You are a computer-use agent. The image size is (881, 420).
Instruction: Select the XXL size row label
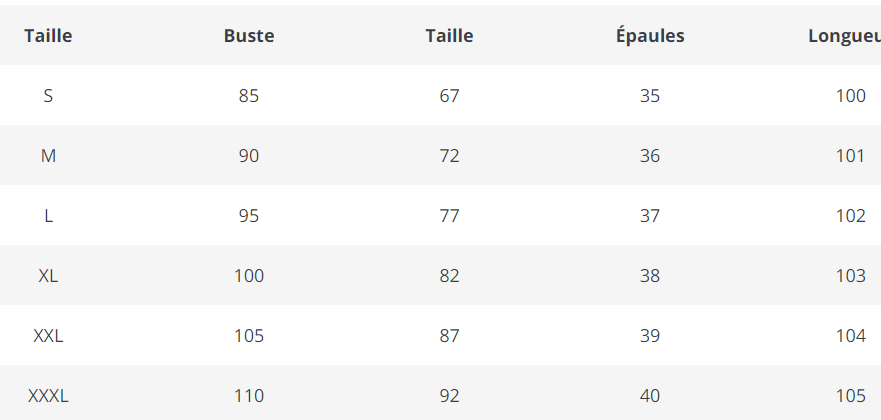click(48, 336)
